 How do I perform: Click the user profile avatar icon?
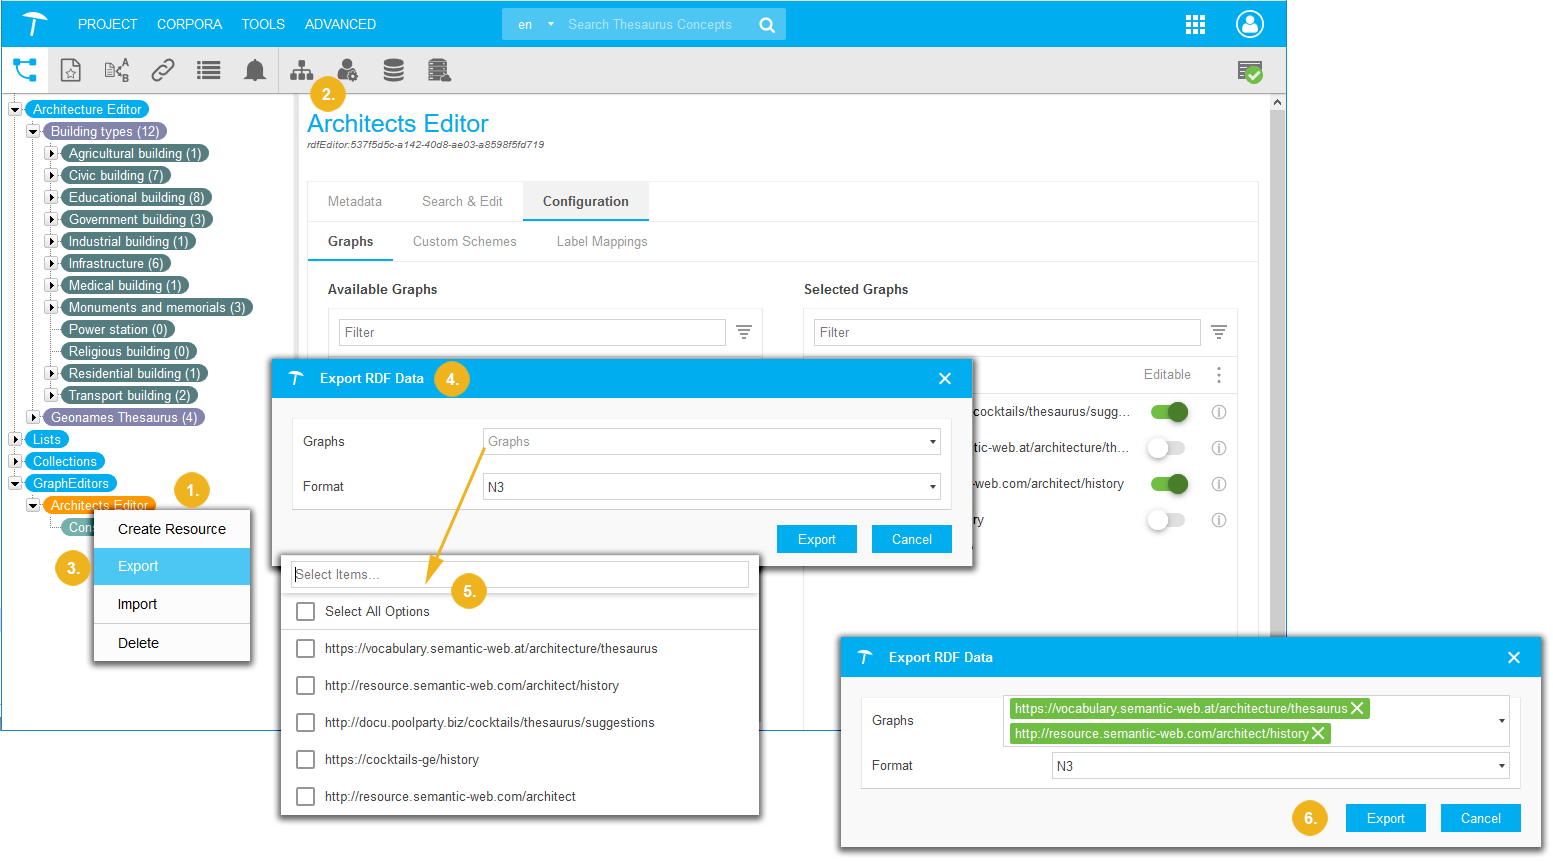tap(1249, 25)
